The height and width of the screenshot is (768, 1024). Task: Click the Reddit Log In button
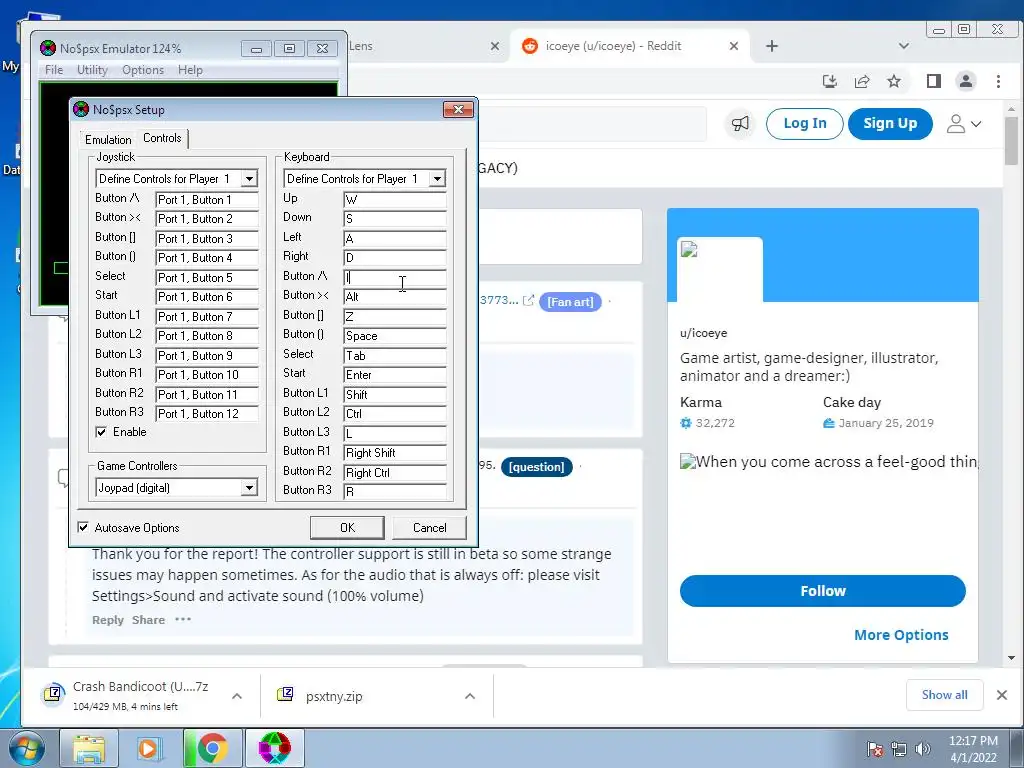tap(805, 123)
